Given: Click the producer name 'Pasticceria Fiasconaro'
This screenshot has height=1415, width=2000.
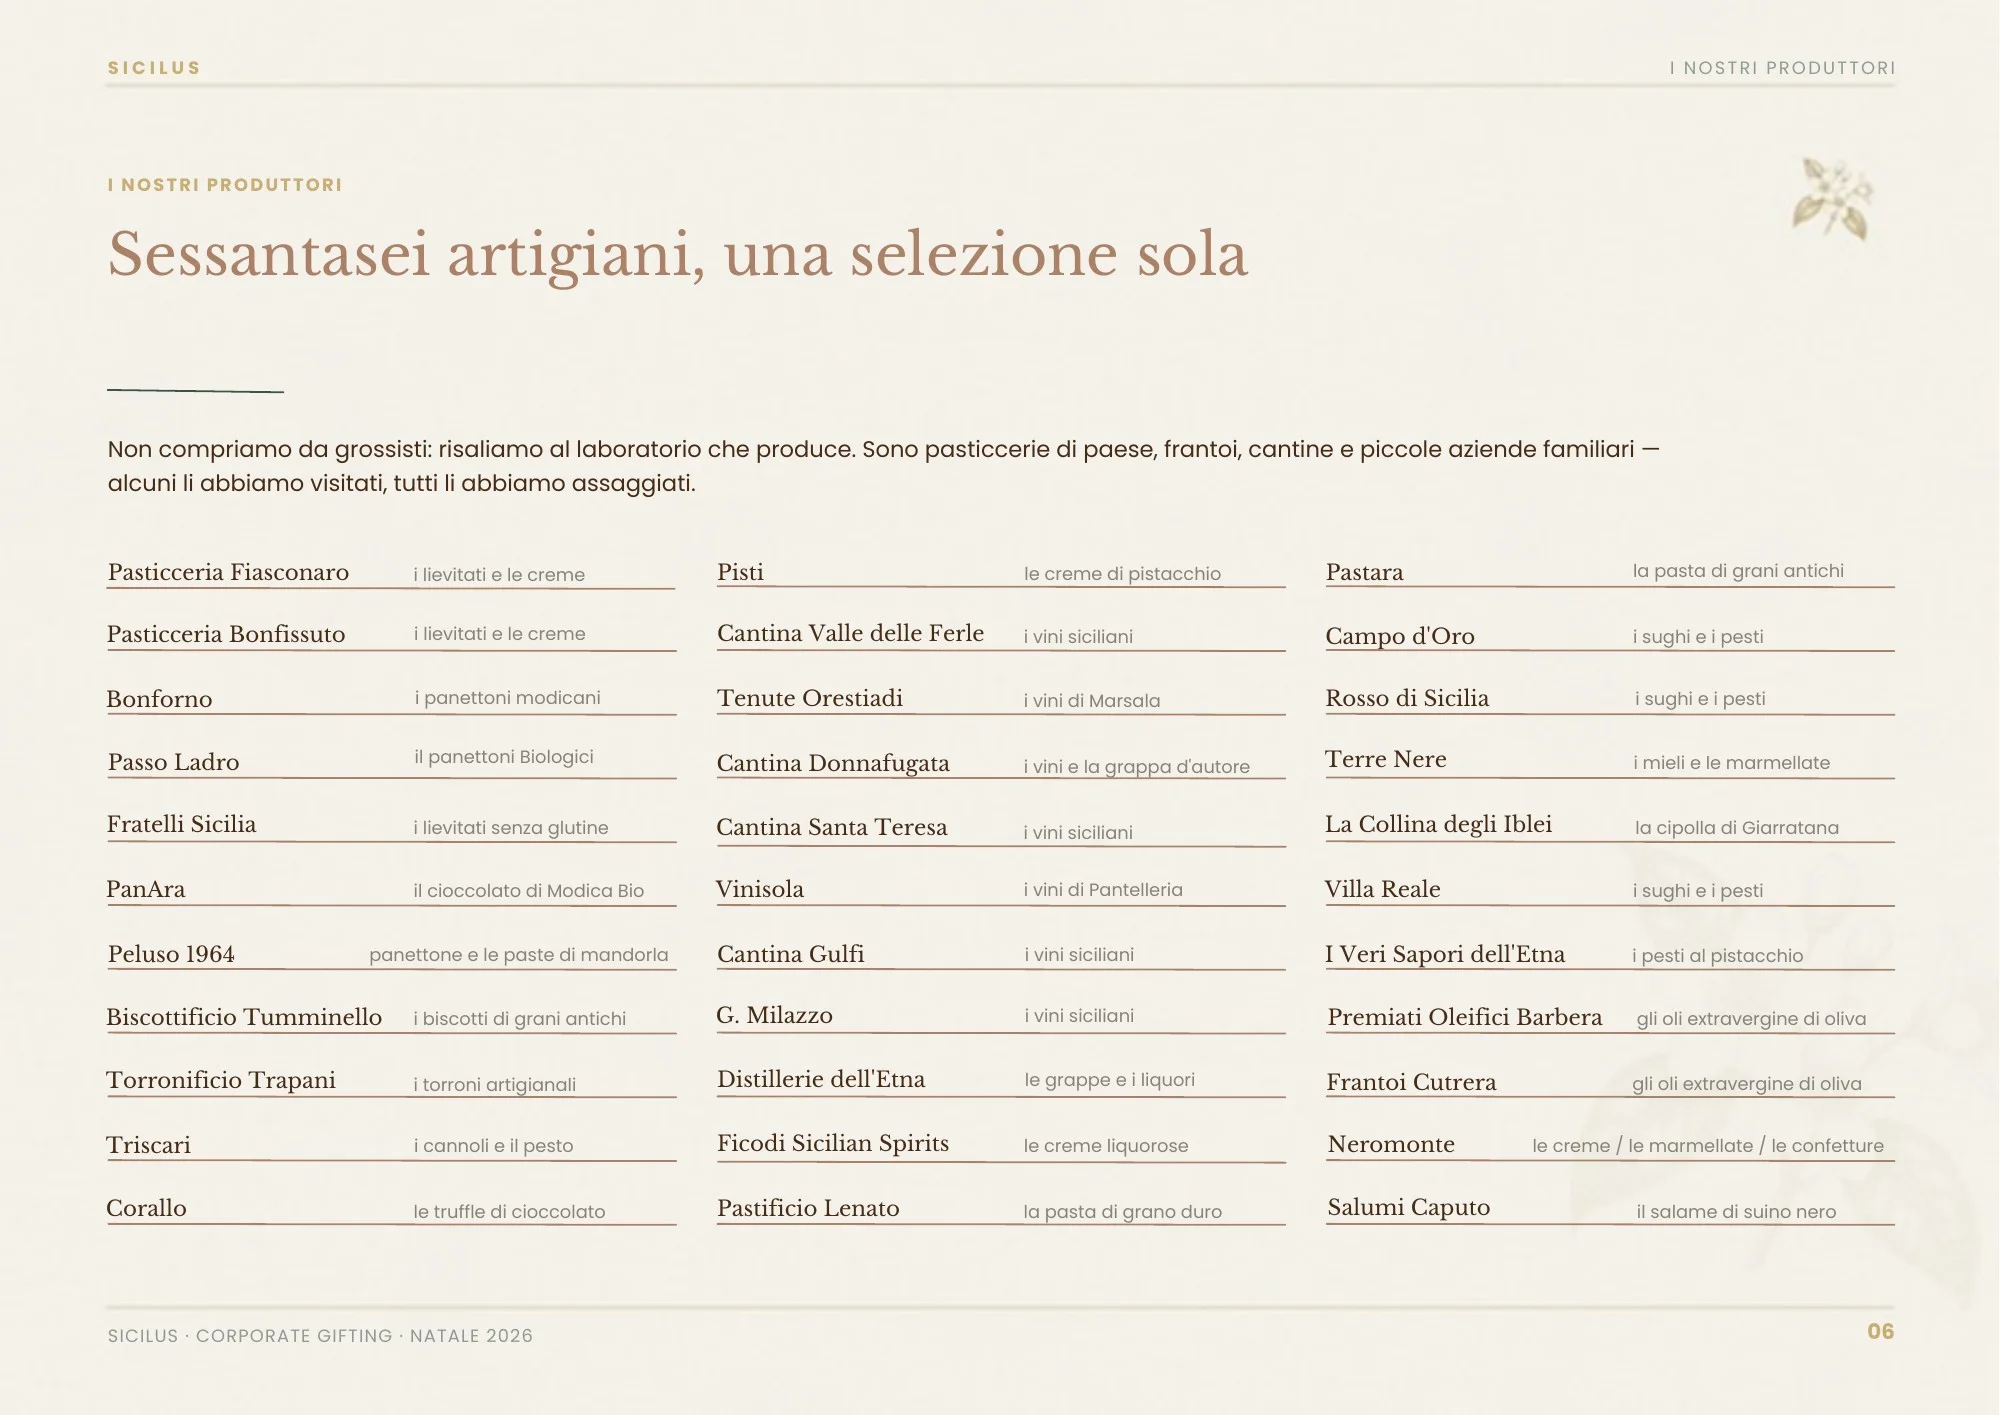Looking at the screenshot, I should point(228,572).
